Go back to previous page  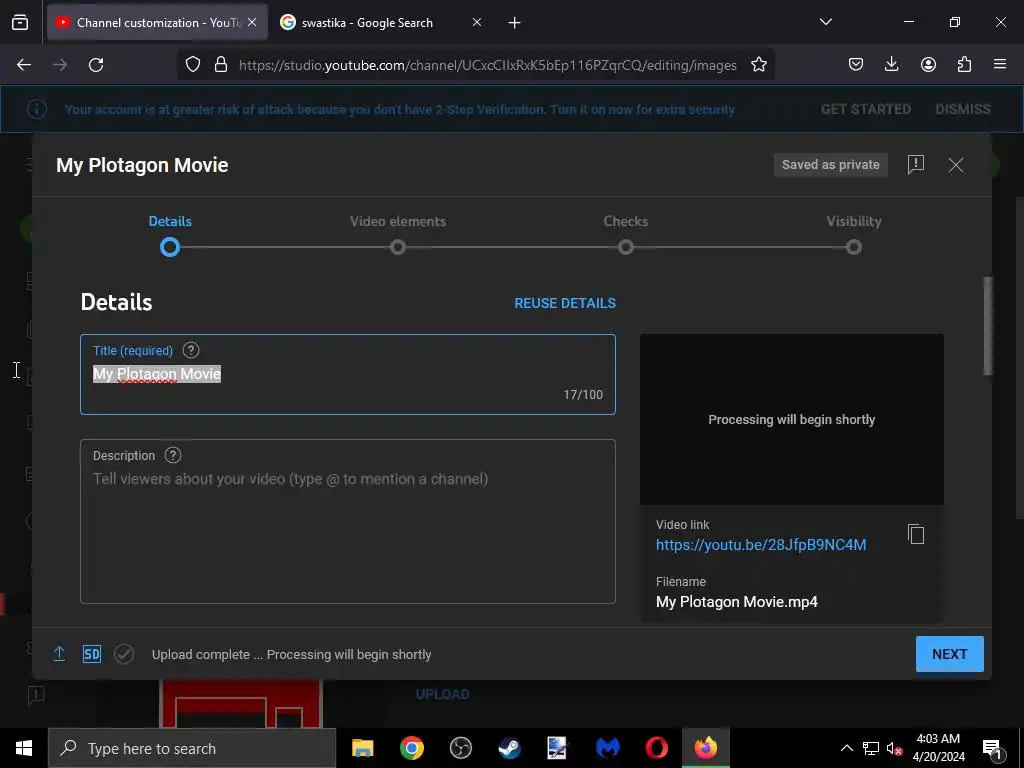[x=24, y=65]
